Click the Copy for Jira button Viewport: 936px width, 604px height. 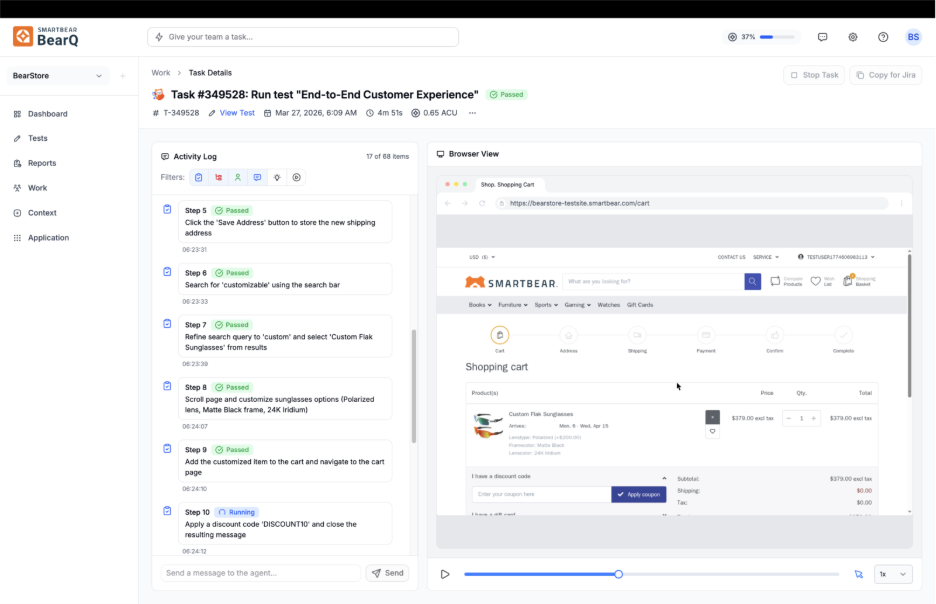885,75
